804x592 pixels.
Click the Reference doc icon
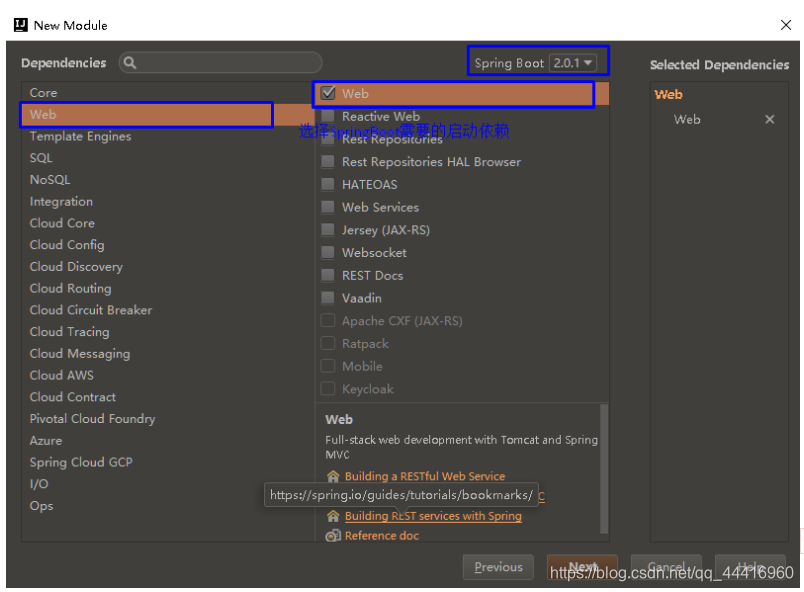tap(333, 536)
